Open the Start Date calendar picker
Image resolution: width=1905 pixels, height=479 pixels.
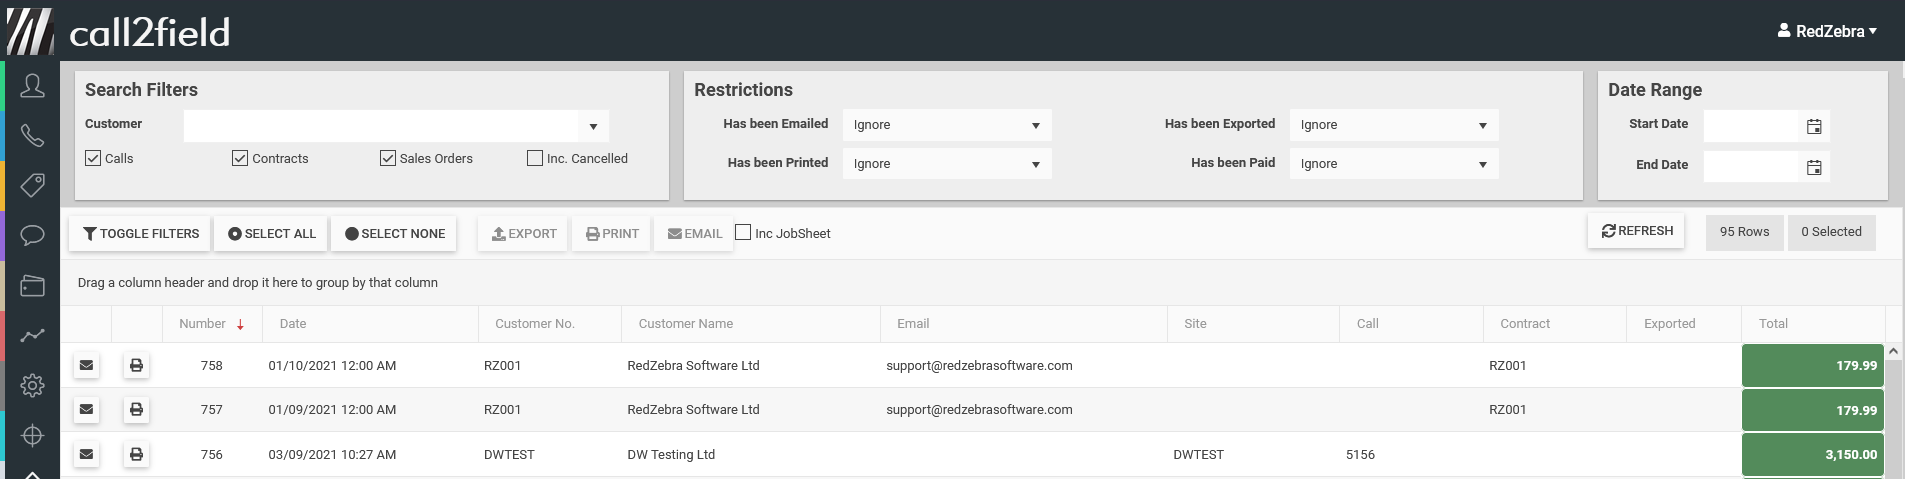(1814, 127)
